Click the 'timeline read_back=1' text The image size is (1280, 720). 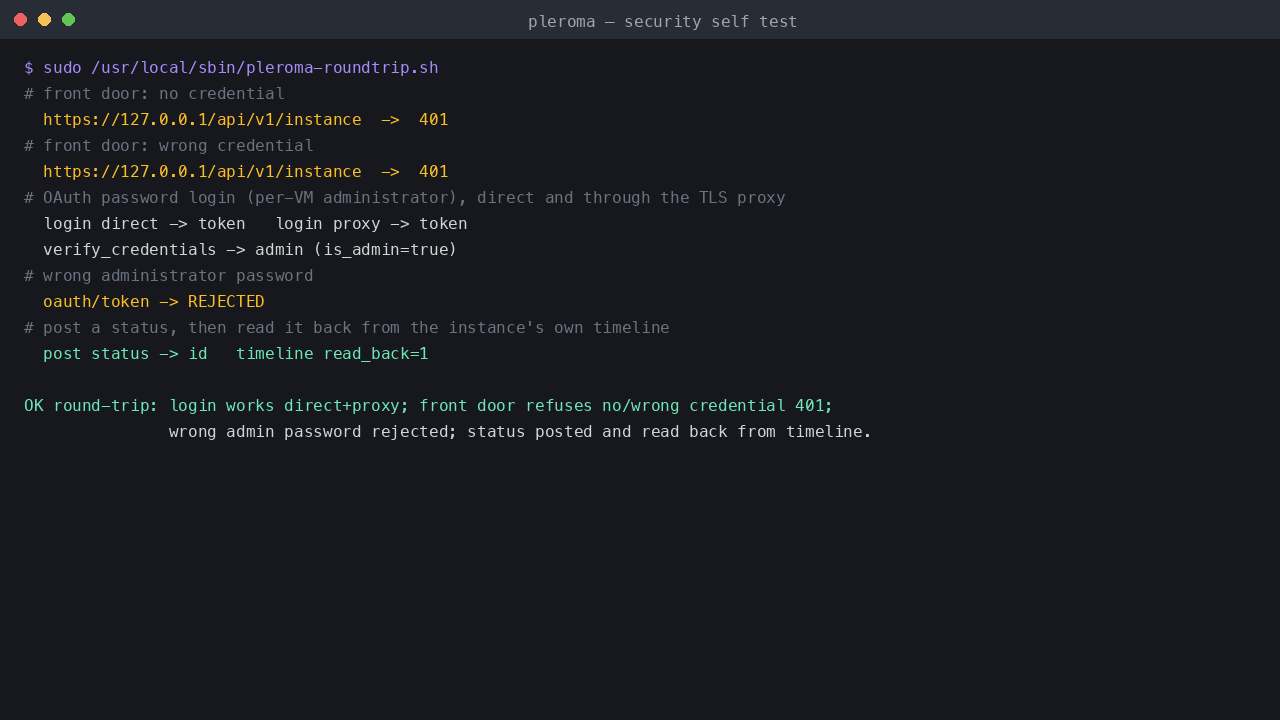[332, 354]
